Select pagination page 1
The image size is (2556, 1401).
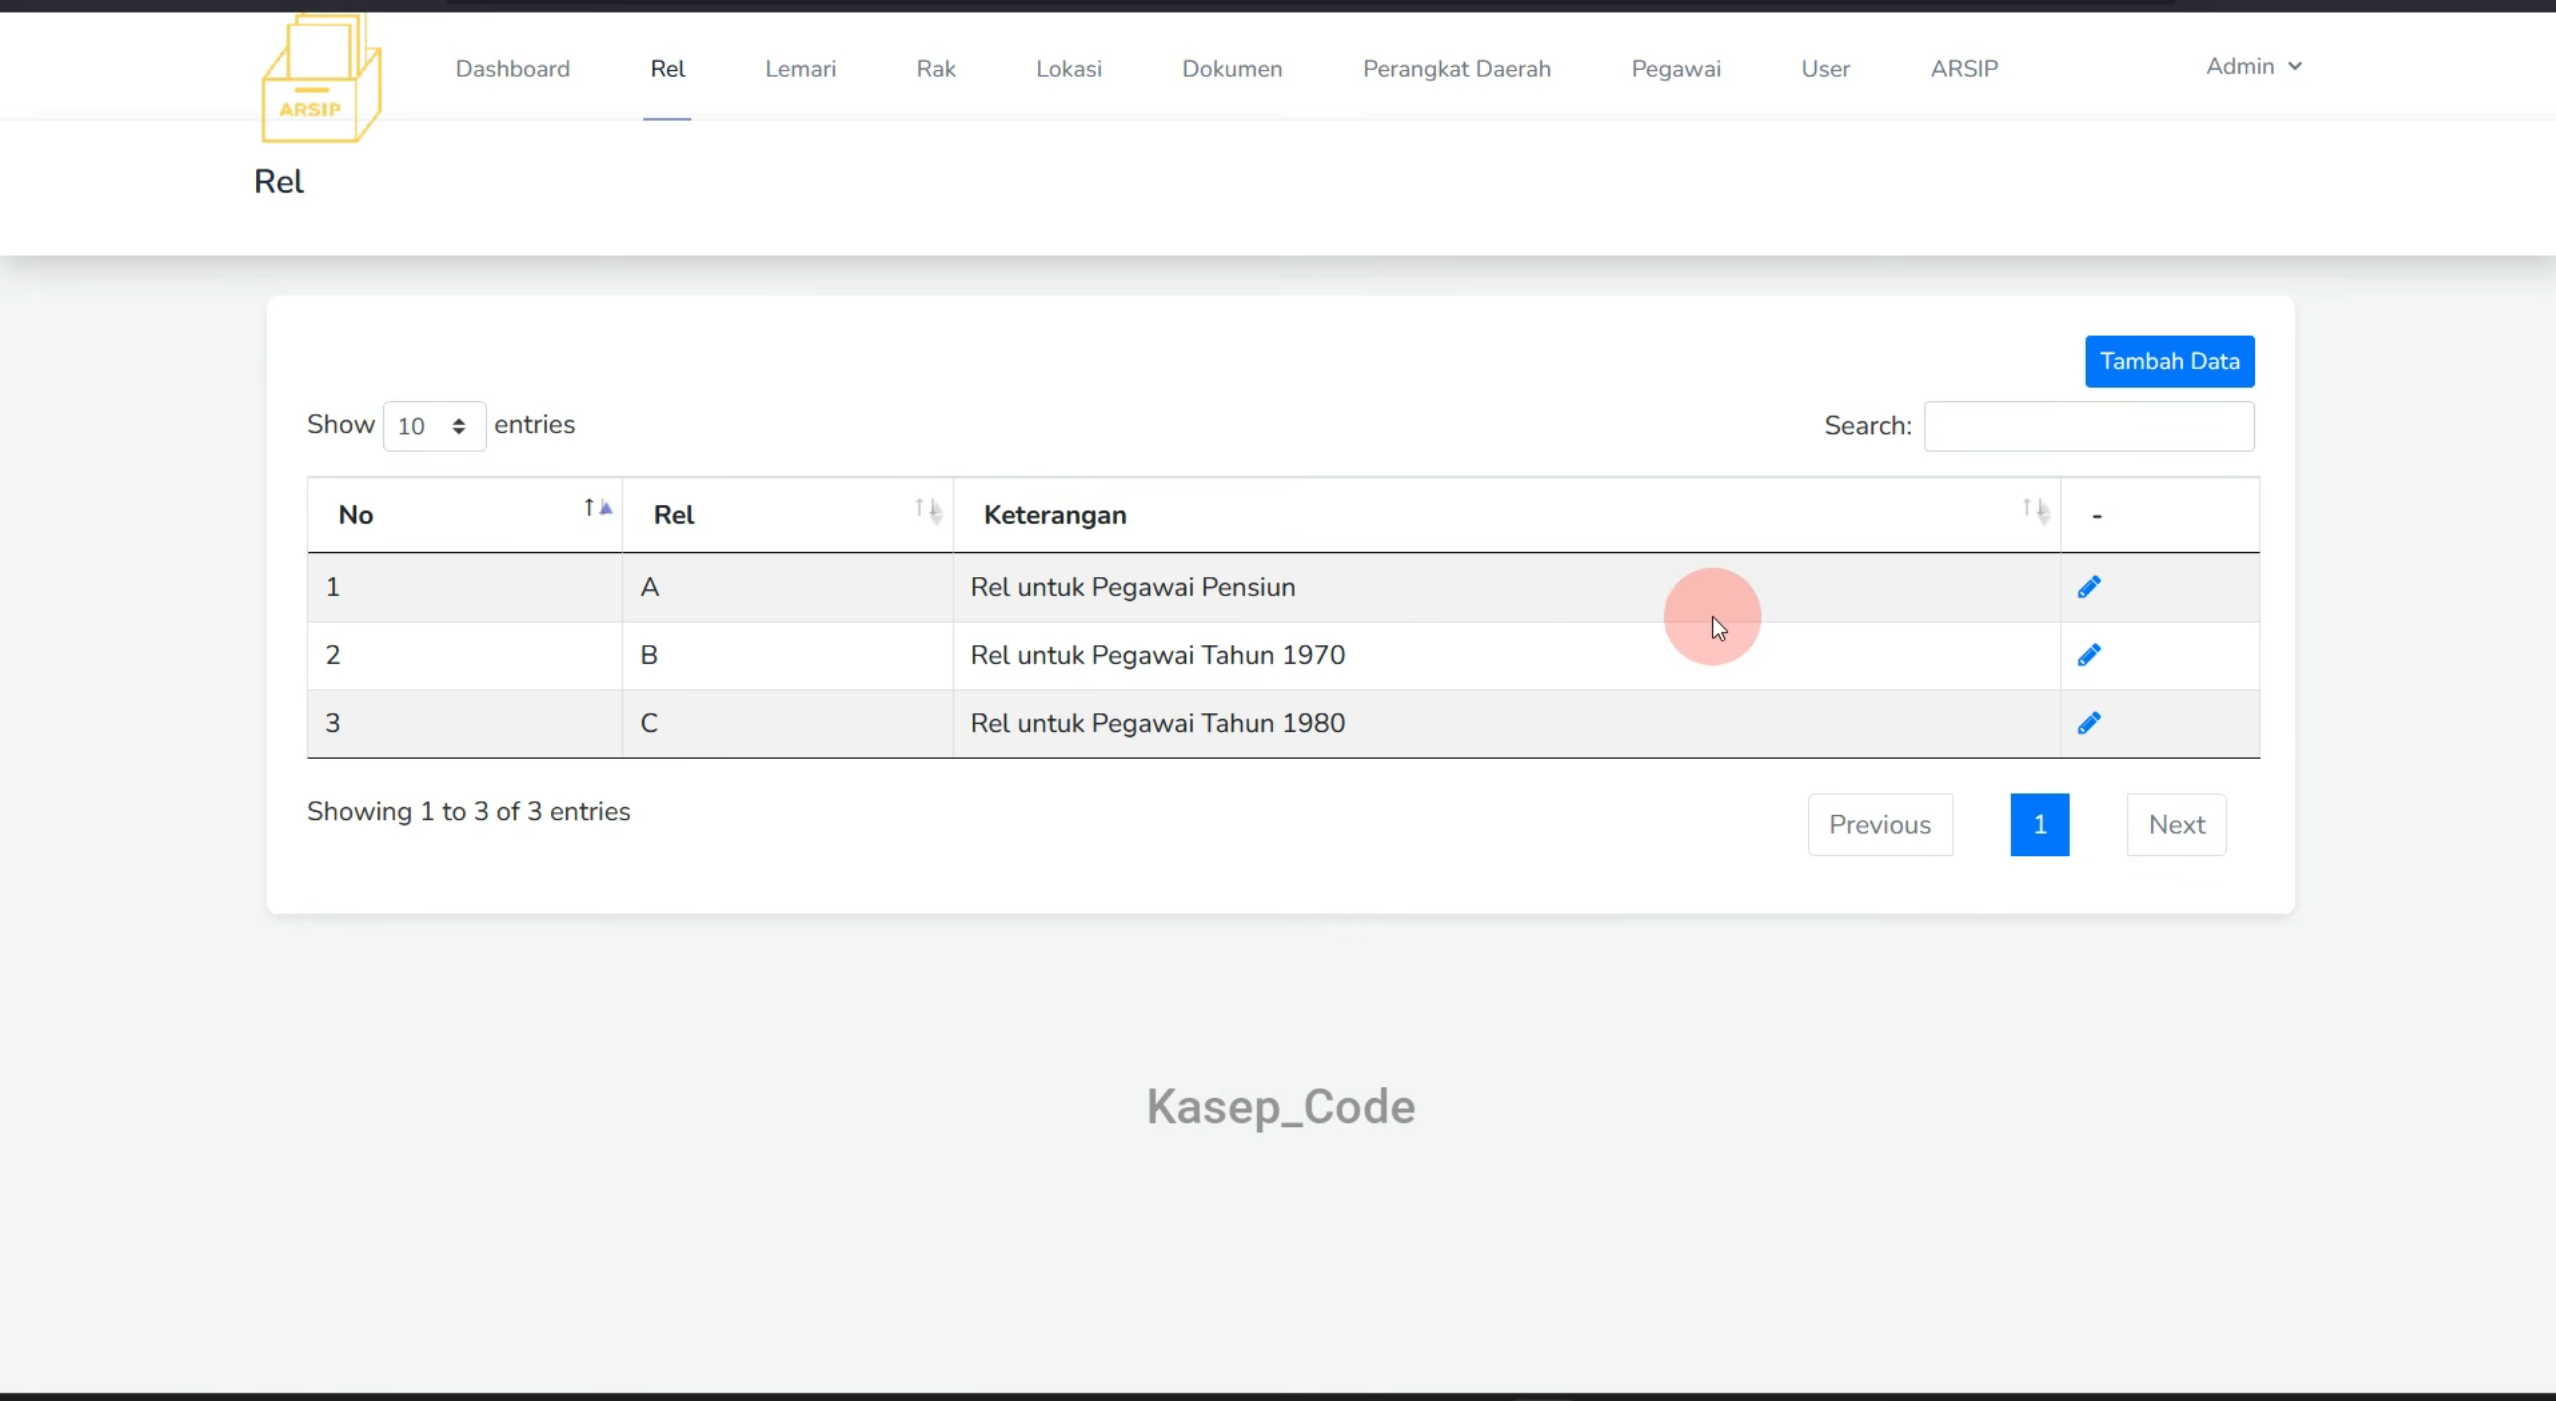[2040, 825]
